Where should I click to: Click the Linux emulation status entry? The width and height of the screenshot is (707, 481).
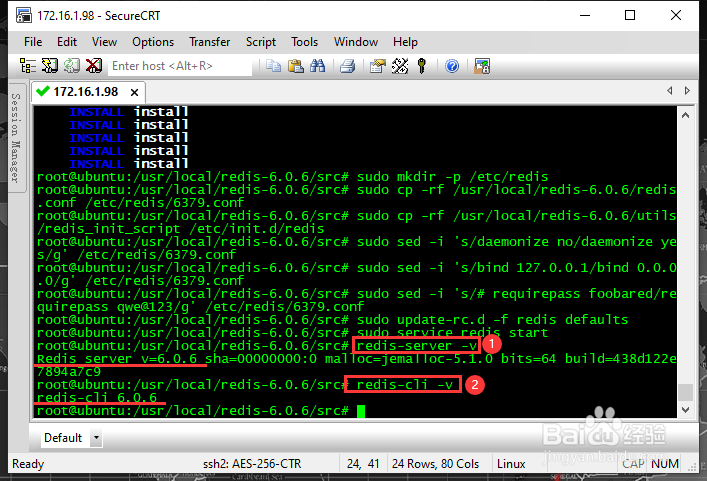tap(511, 464)
